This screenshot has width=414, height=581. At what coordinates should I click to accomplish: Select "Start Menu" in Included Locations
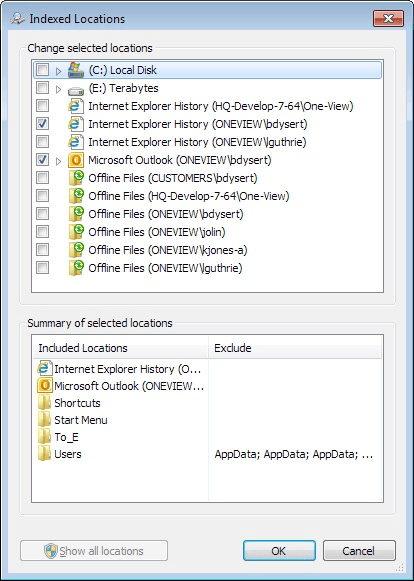[x=81, y=420]
